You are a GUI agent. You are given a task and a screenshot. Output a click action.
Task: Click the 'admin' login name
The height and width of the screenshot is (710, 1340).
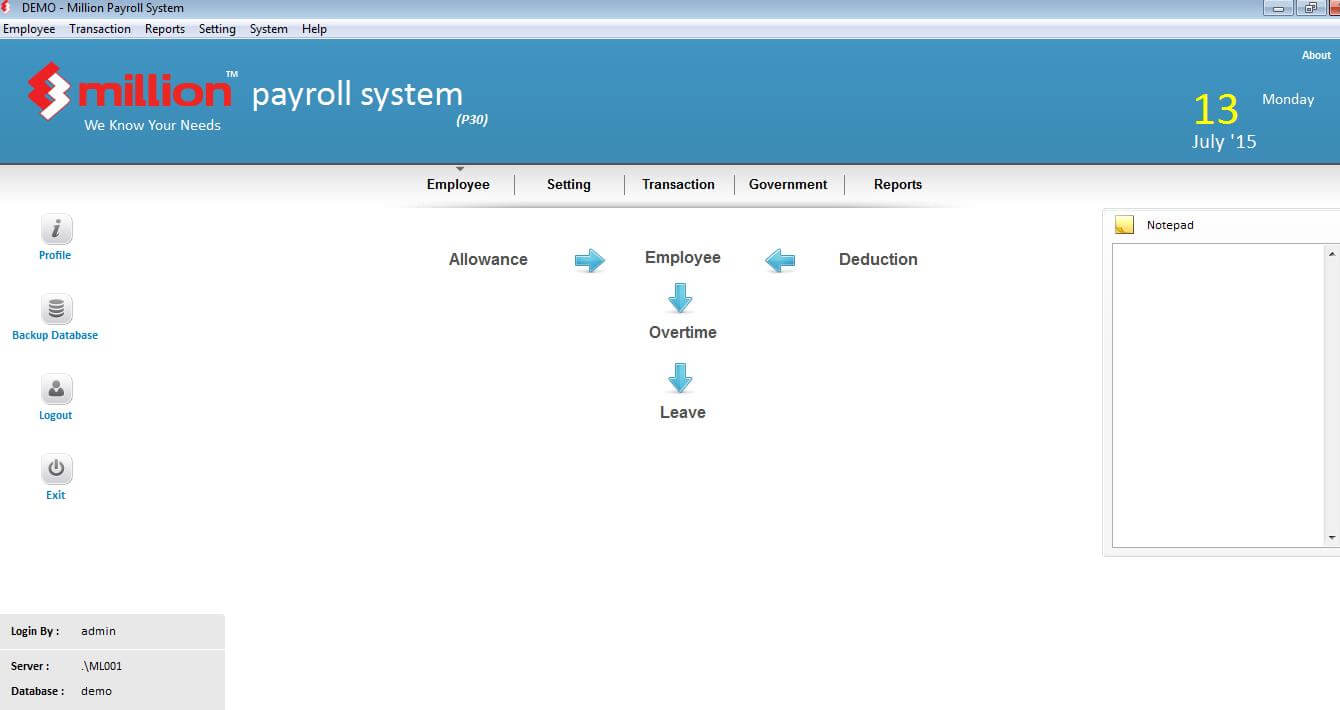coord(98,631)
